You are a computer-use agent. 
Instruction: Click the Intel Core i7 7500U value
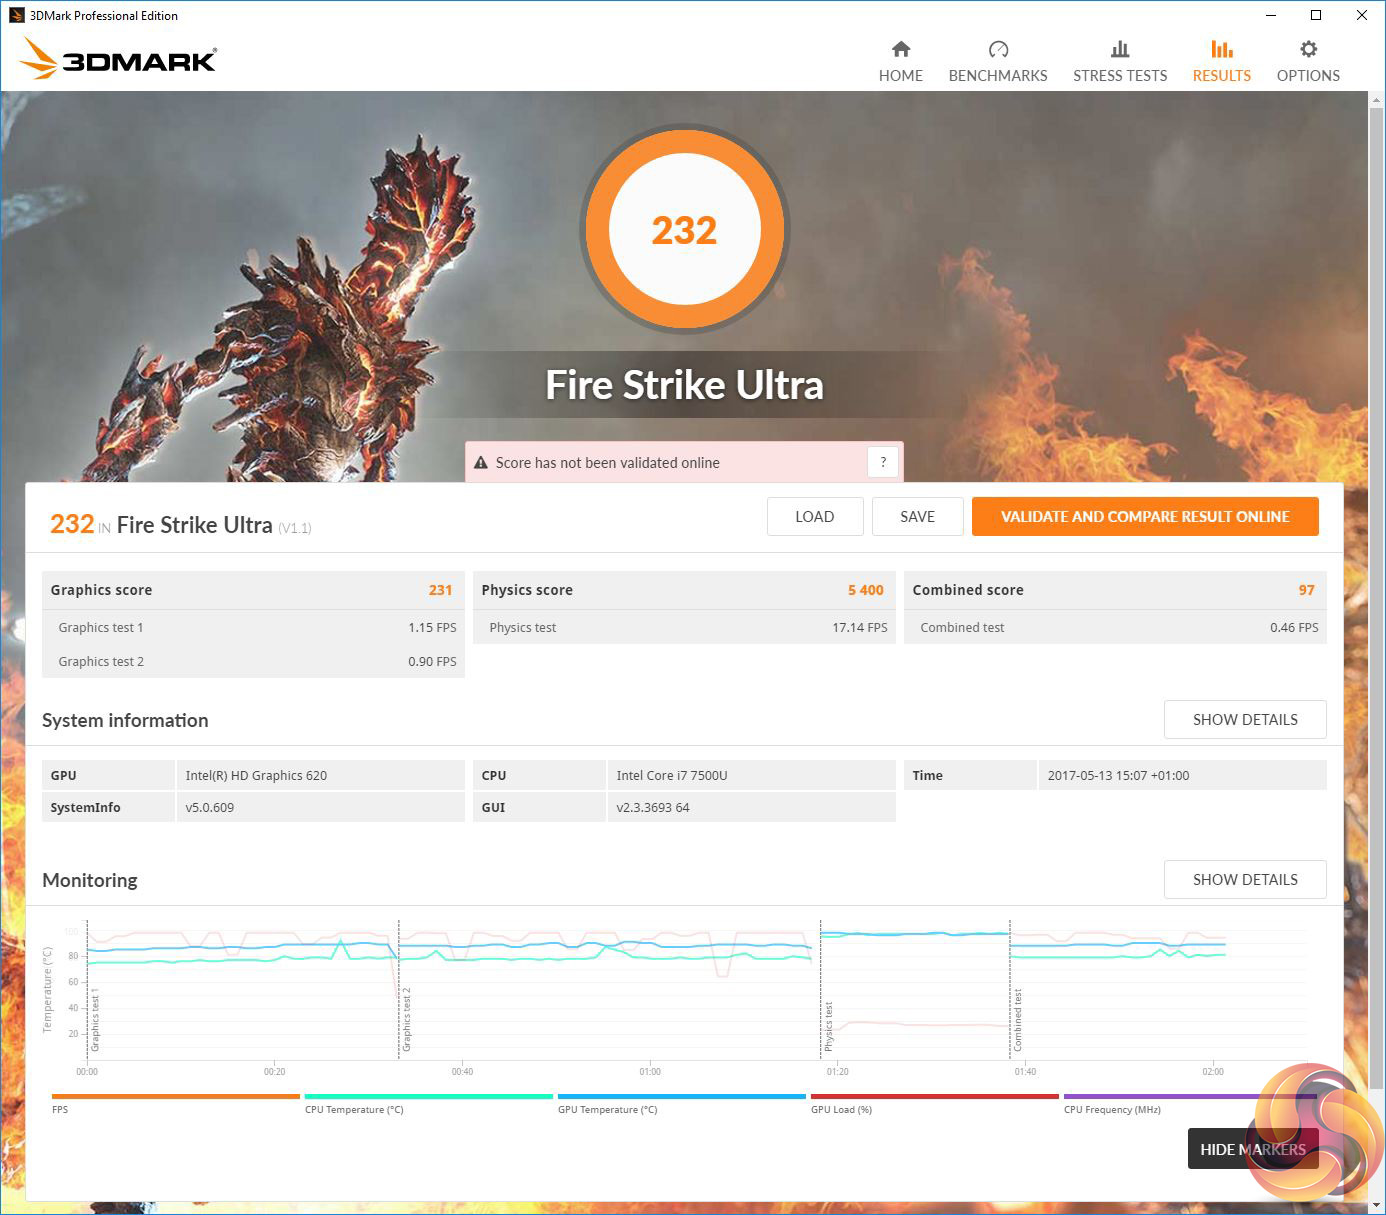pos(672,775)
